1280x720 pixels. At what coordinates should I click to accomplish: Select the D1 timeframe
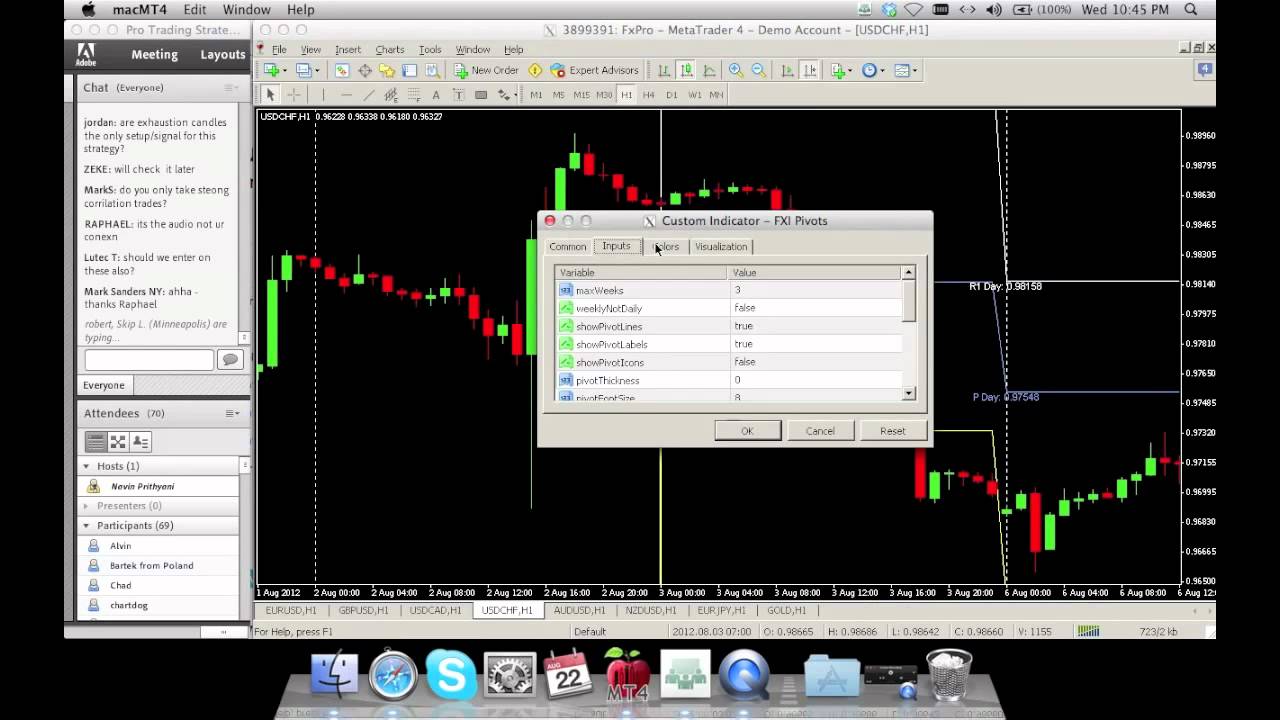tap(671, 95)
